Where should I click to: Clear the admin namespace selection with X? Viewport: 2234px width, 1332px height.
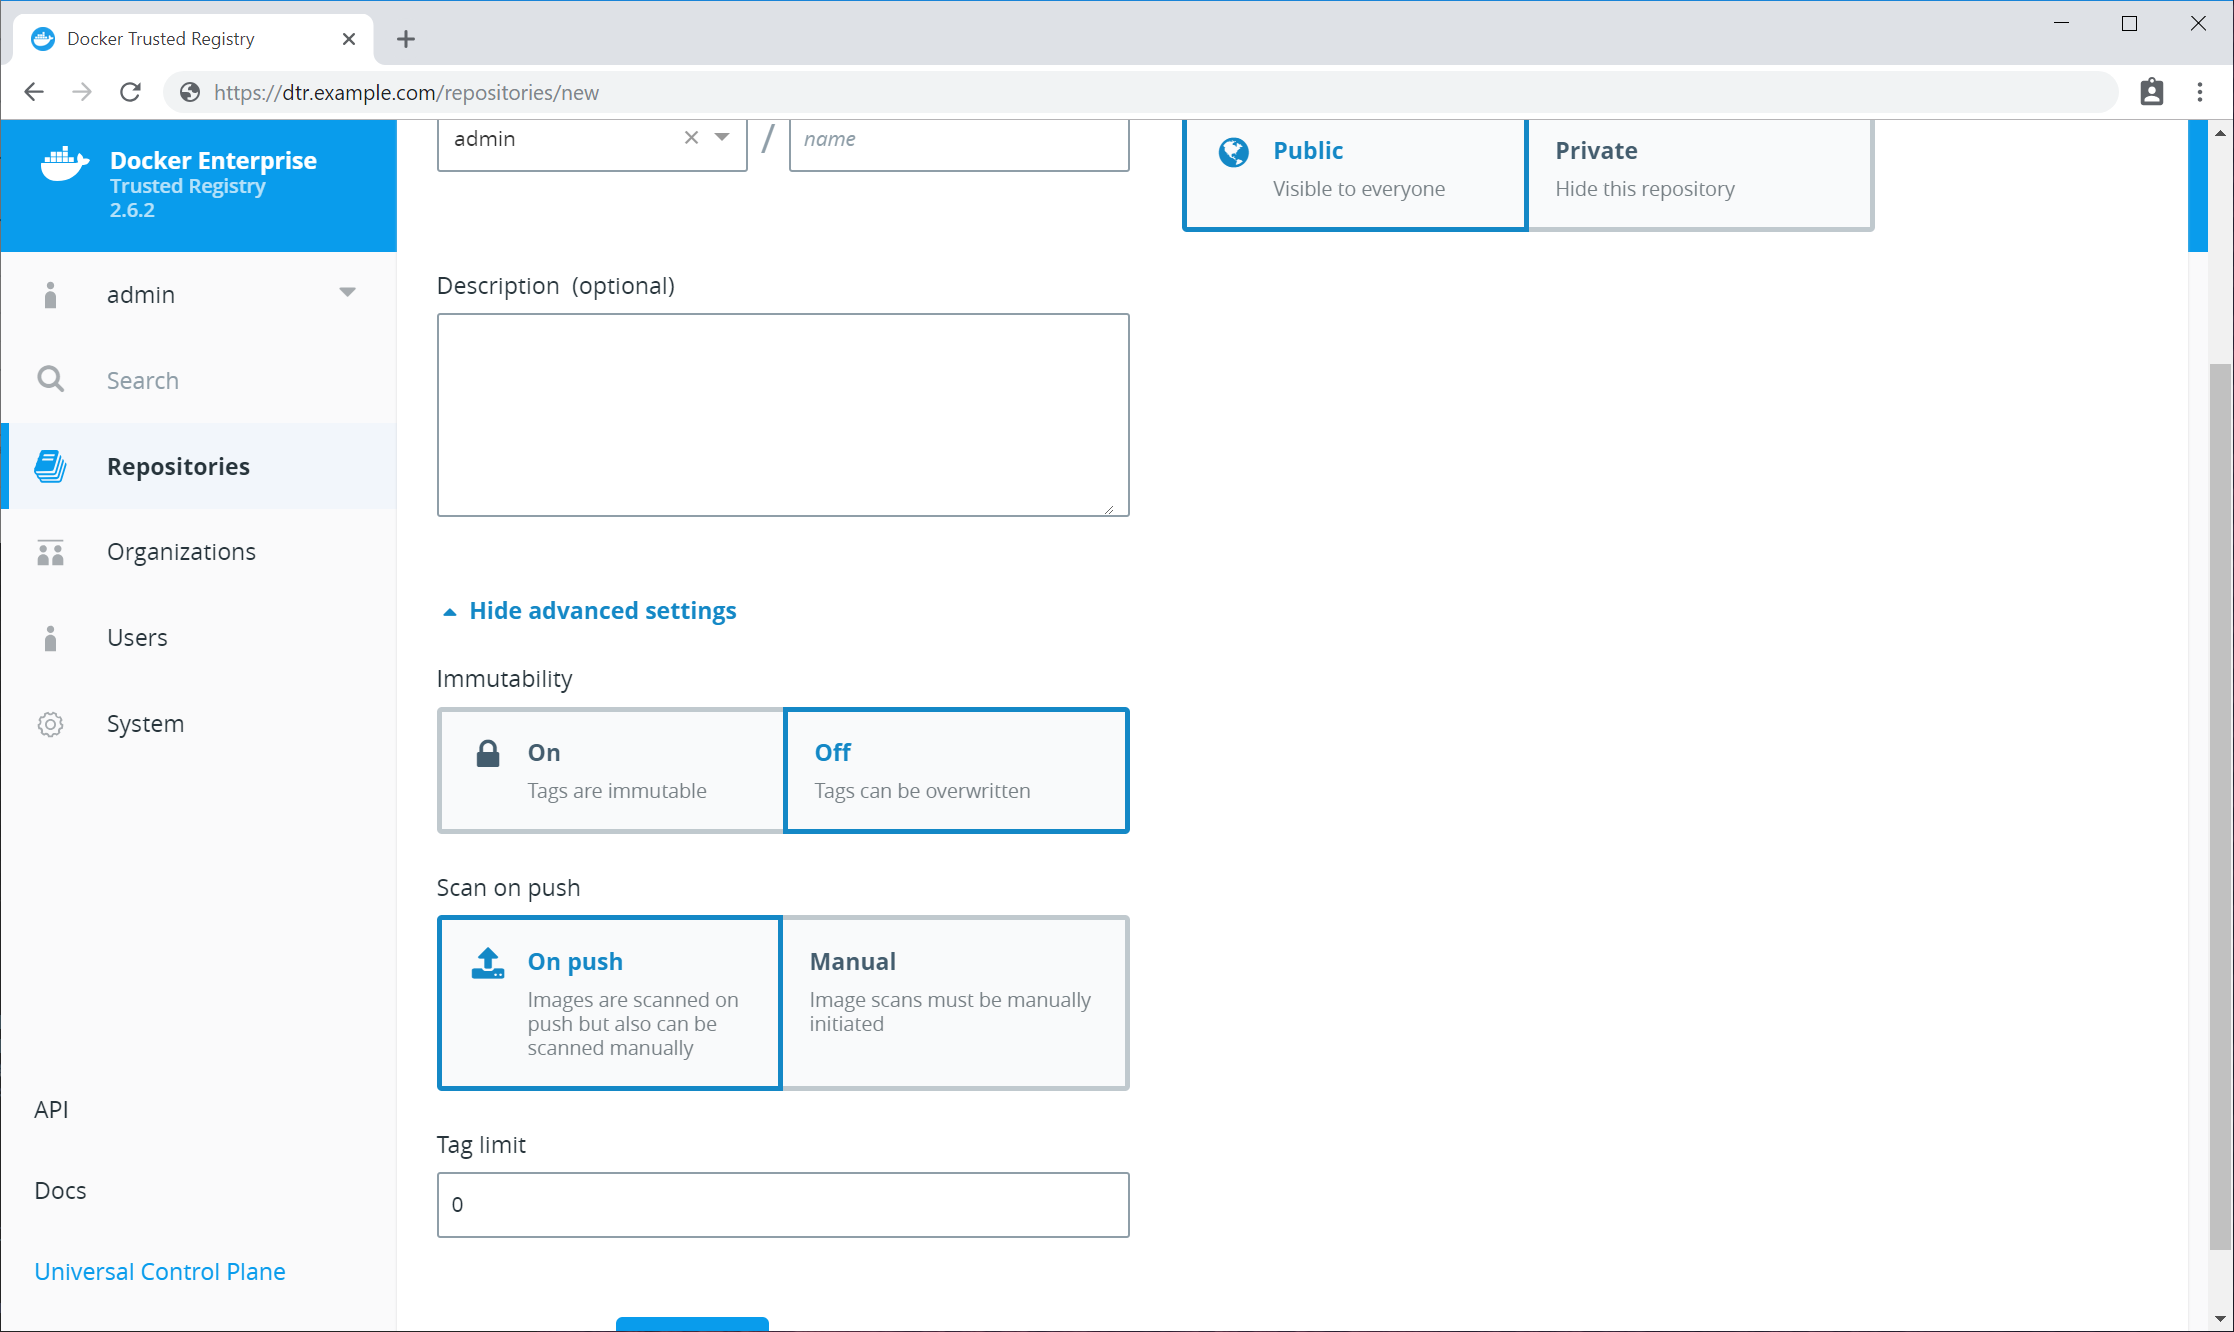tap(691, 138)
